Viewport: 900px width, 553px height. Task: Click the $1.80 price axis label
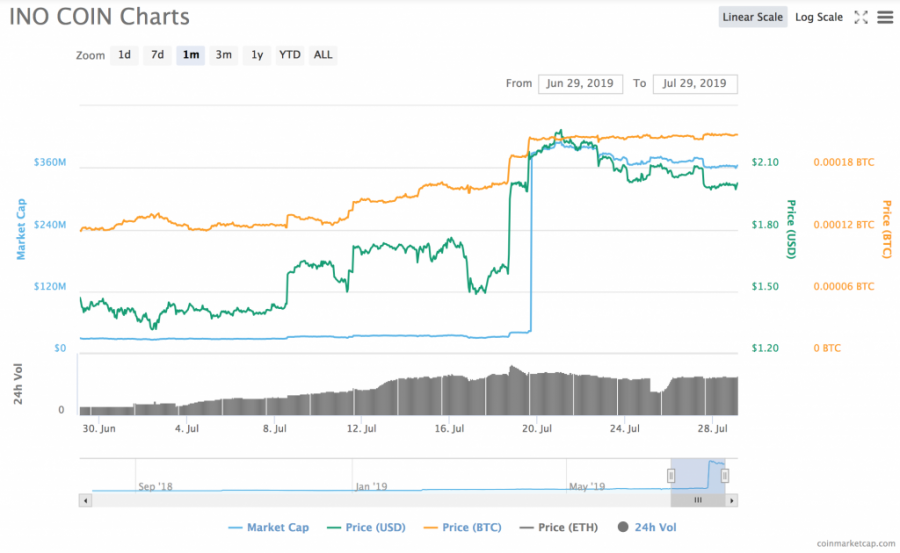[765, 225]
